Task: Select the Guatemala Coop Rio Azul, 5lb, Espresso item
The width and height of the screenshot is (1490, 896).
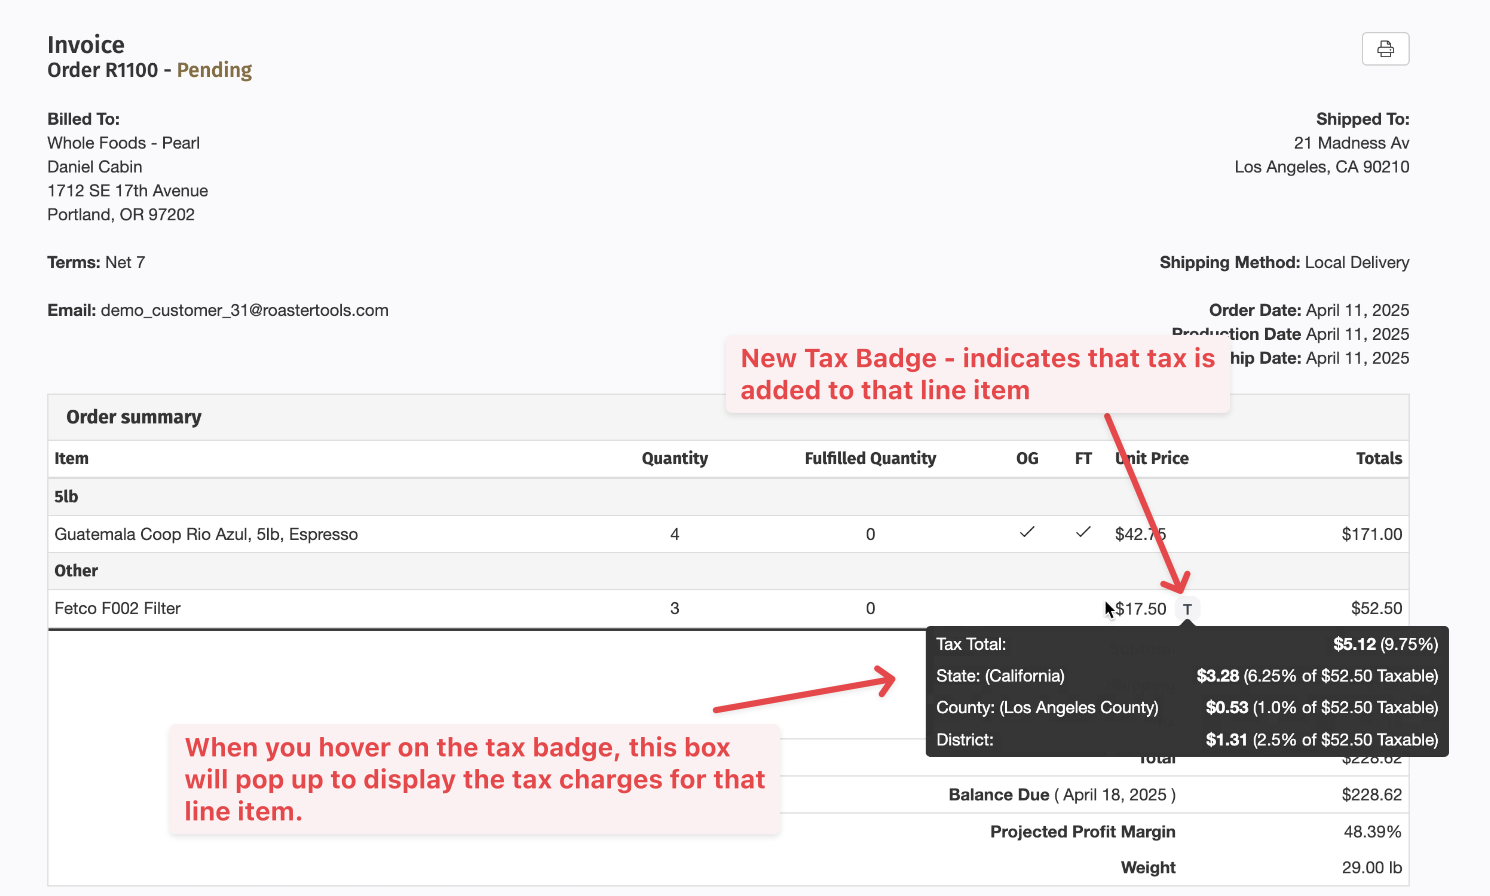Action: click(x=206, y=534)
